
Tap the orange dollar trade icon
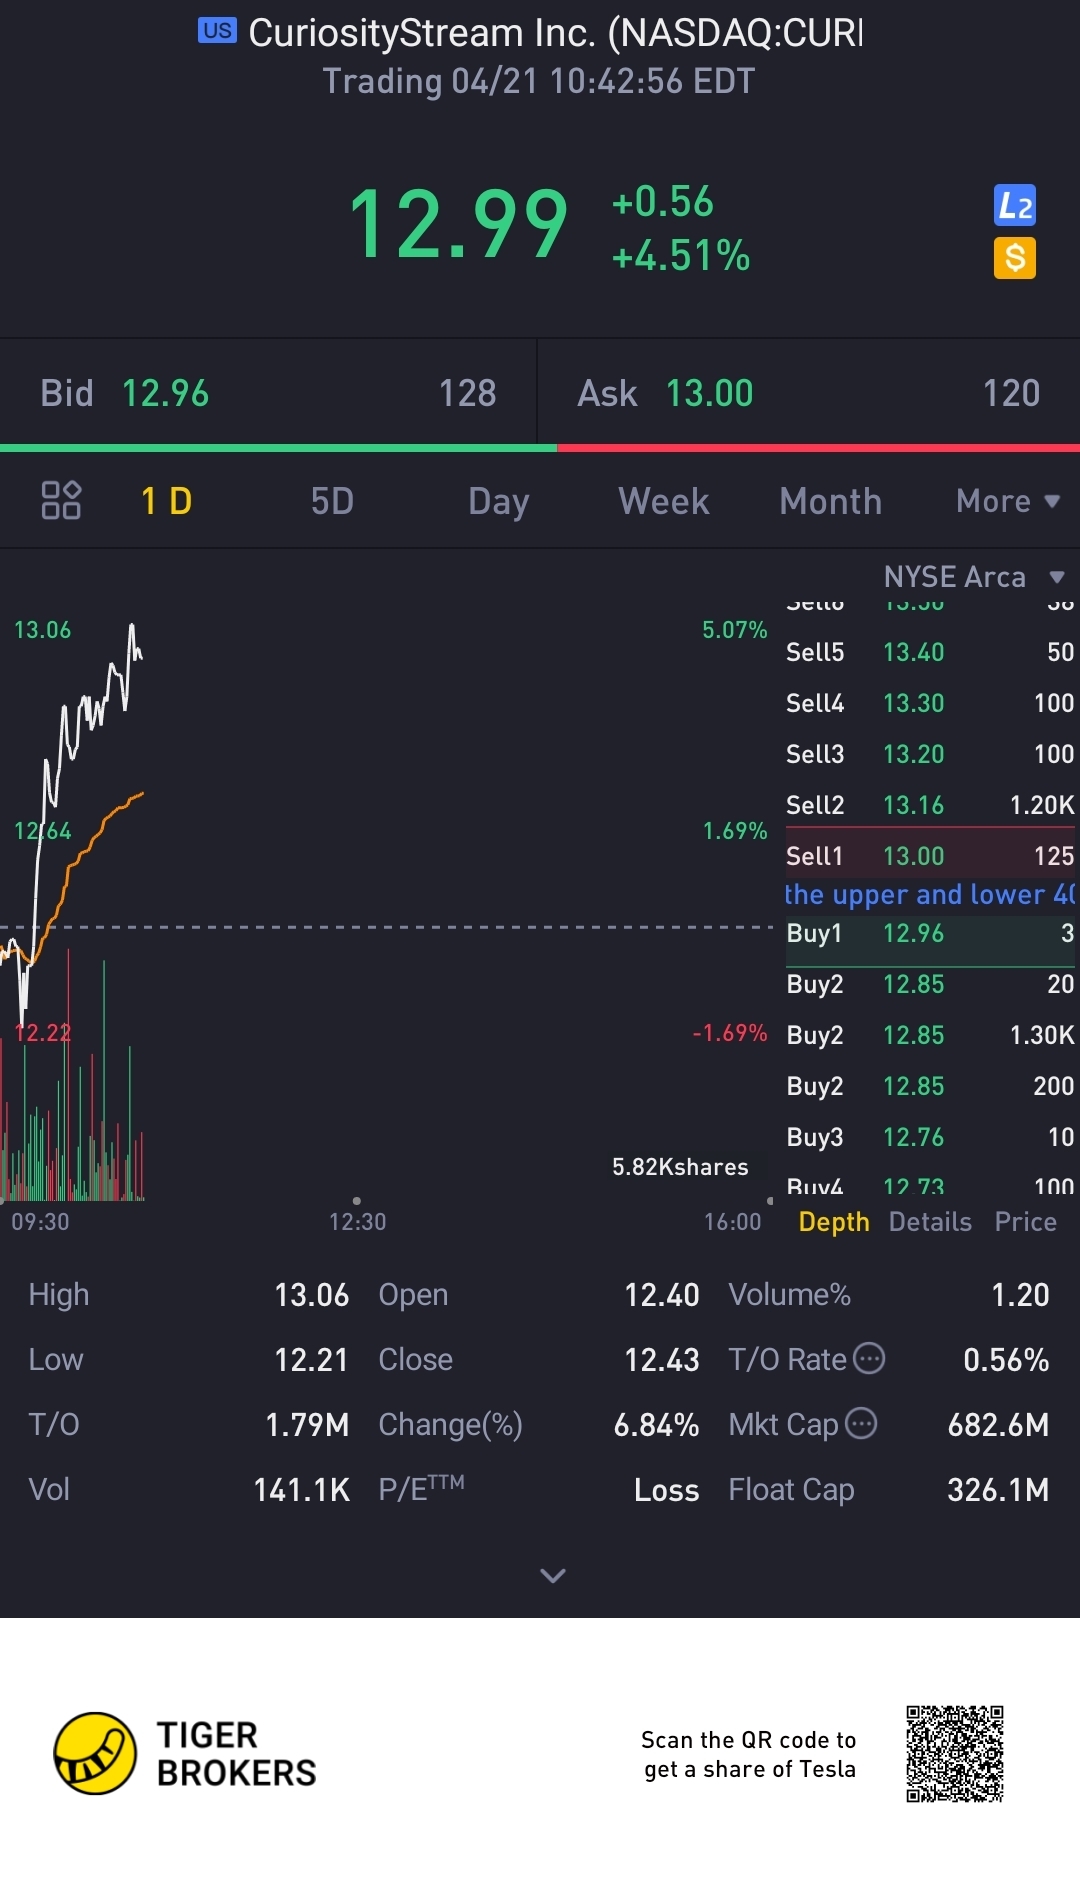coord(1015,258)
